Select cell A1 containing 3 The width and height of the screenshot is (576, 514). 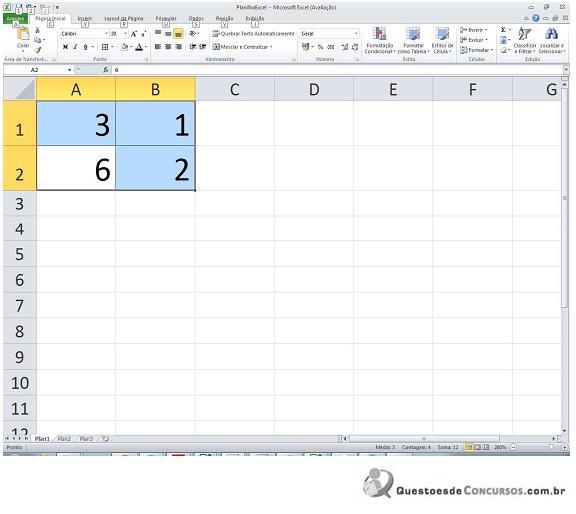click(76, 123)
